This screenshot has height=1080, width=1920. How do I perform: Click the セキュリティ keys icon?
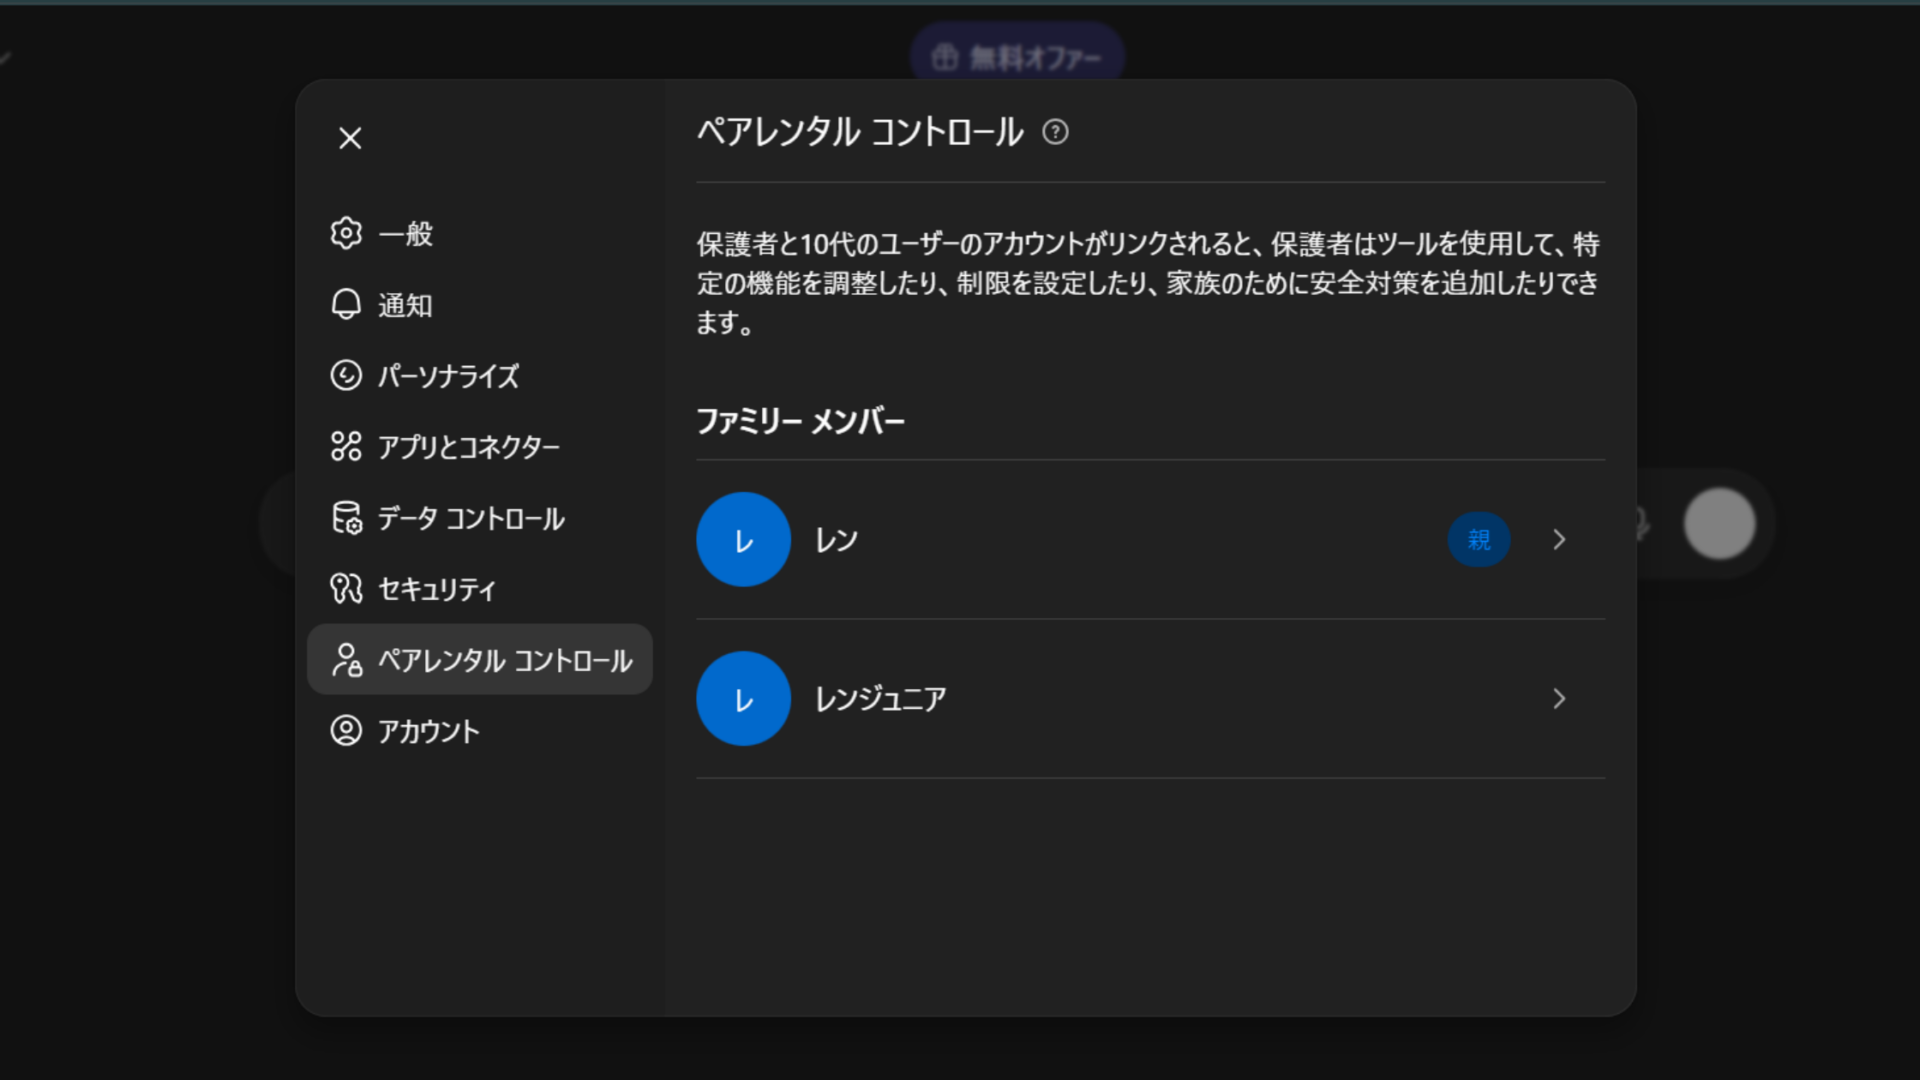click(345, 589)
